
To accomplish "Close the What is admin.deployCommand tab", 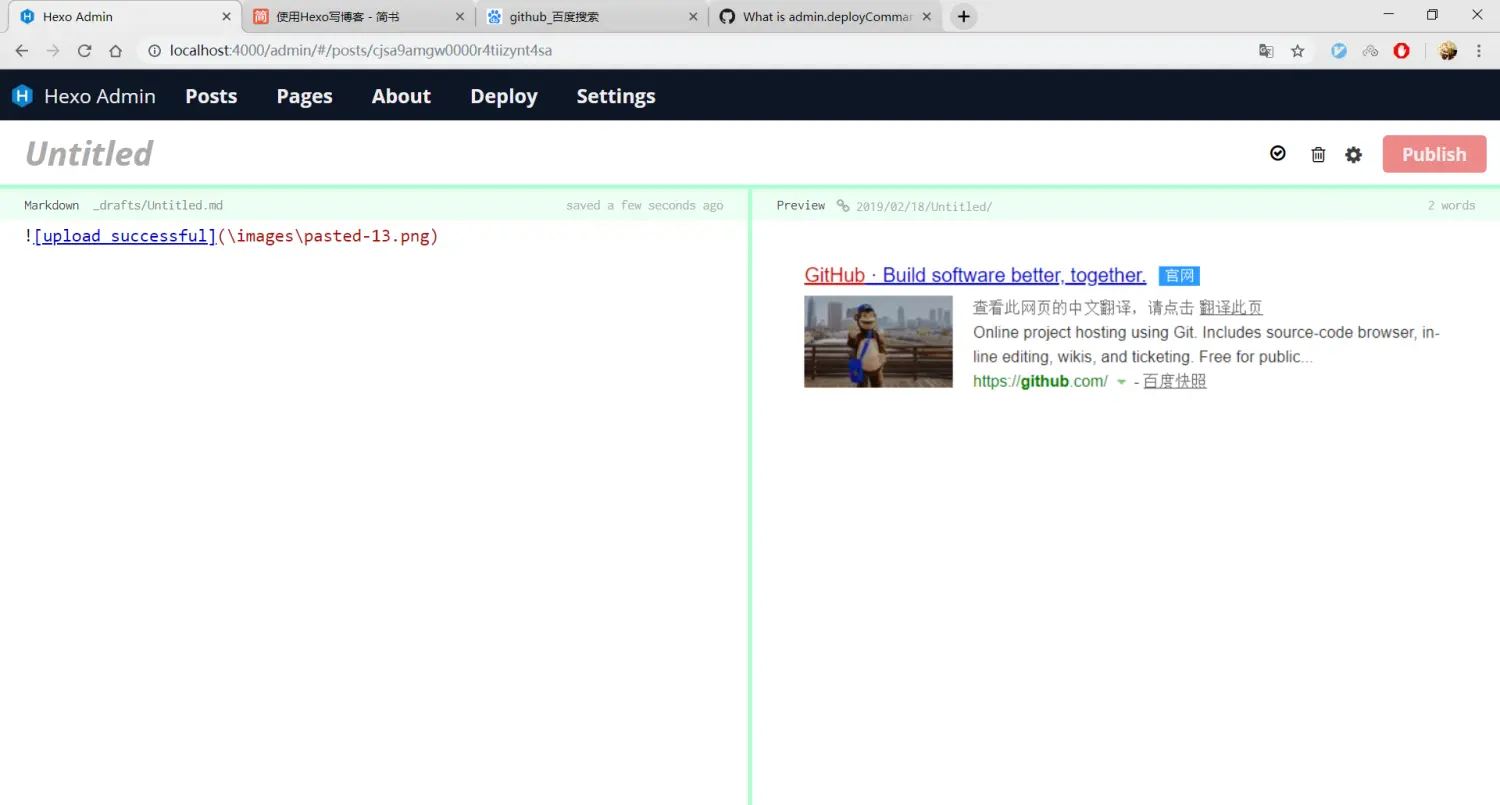I will (927, 17).
